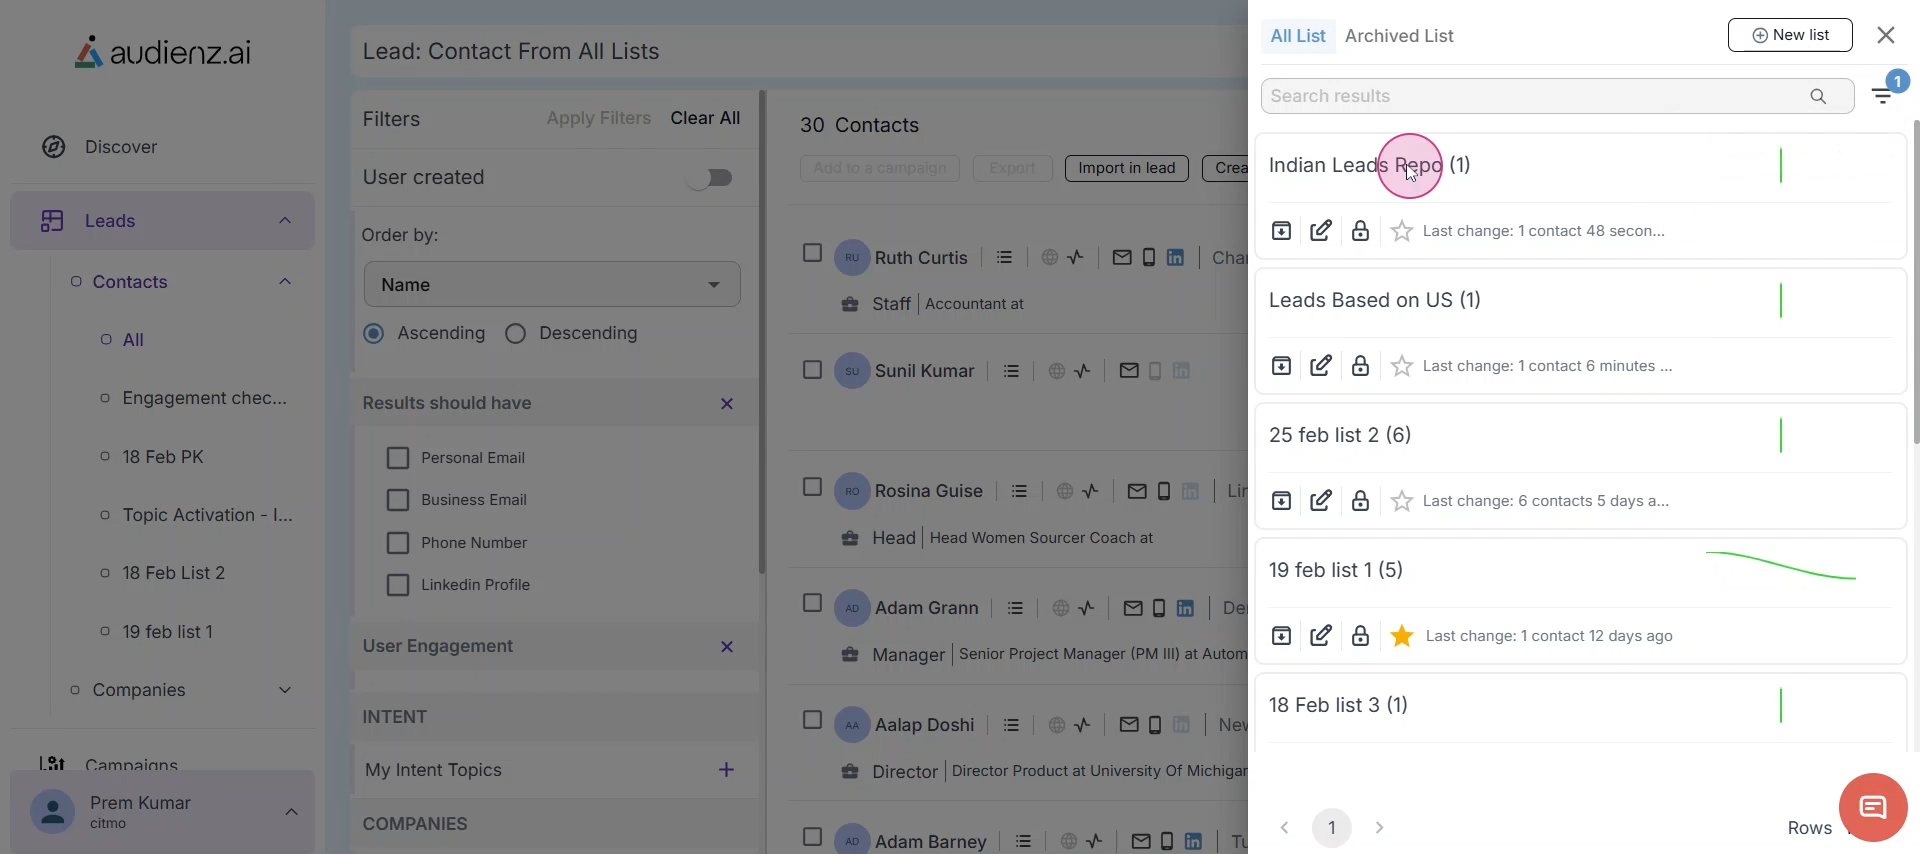
Task: Click Sunil Kumar's globe icon
Action: 1056,371
